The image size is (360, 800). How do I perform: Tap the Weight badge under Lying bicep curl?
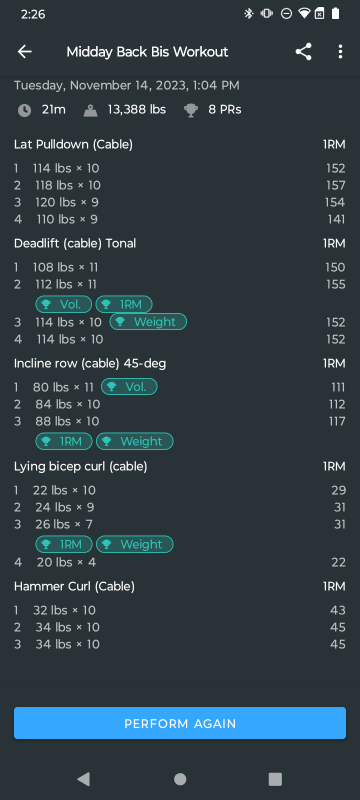point(135,544)
